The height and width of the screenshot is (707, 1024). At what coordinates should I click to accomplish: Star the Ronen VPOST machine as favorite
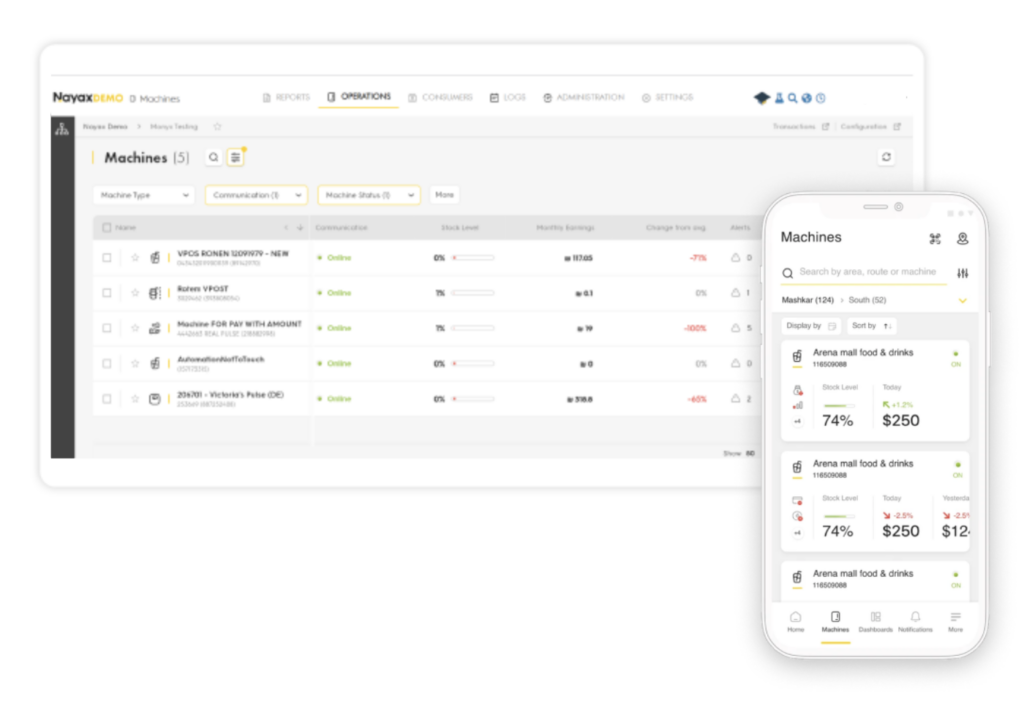[x=135, y=293]
